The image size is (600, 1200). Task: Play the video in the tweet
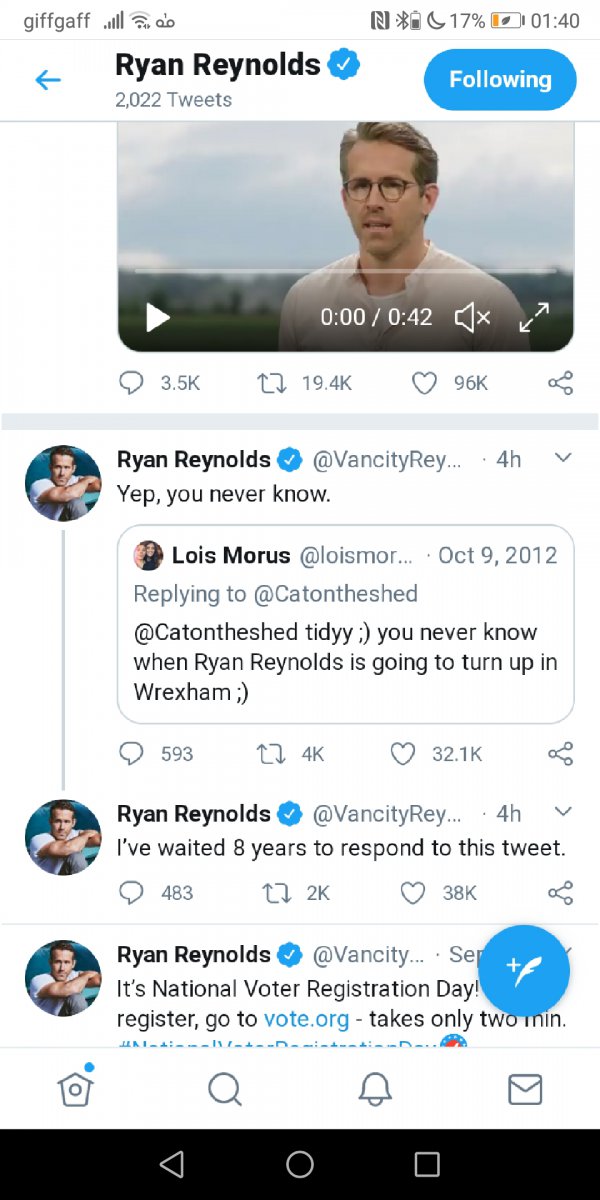pos(158,317)
